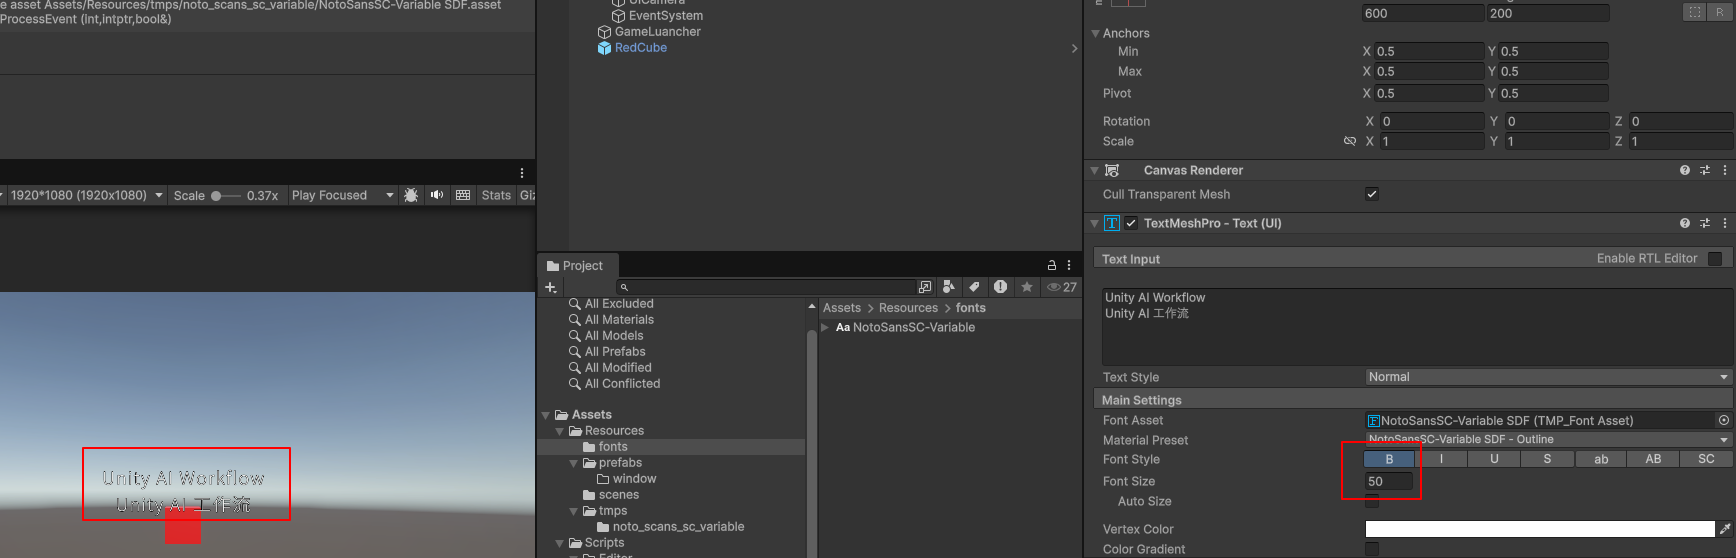Select the RedCube object icon in Hierarchy

[x=604, y=48]
